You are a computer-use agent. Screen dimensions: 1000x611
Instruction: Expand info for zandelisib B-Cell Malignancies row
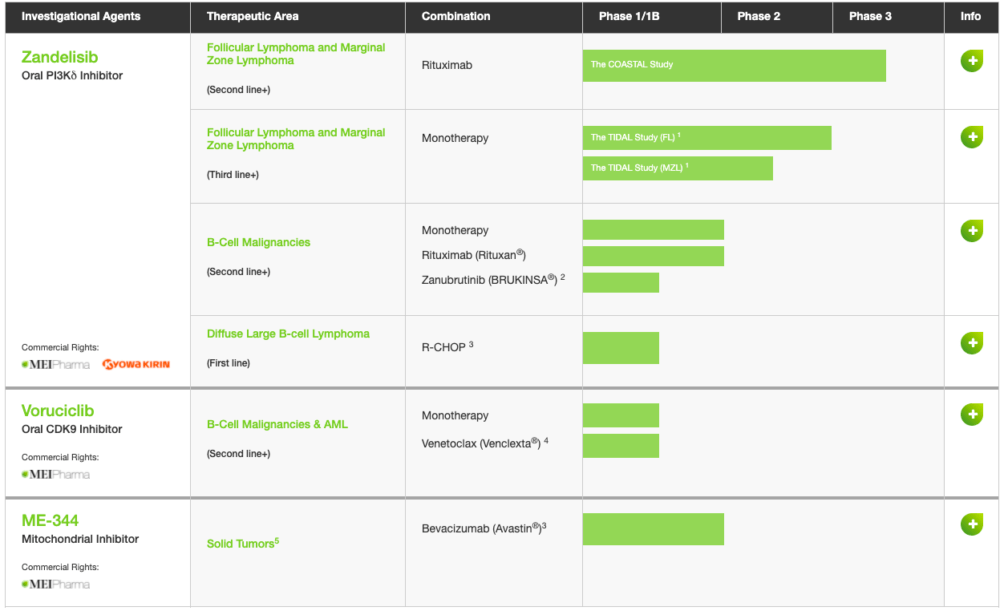click(971, 231)
